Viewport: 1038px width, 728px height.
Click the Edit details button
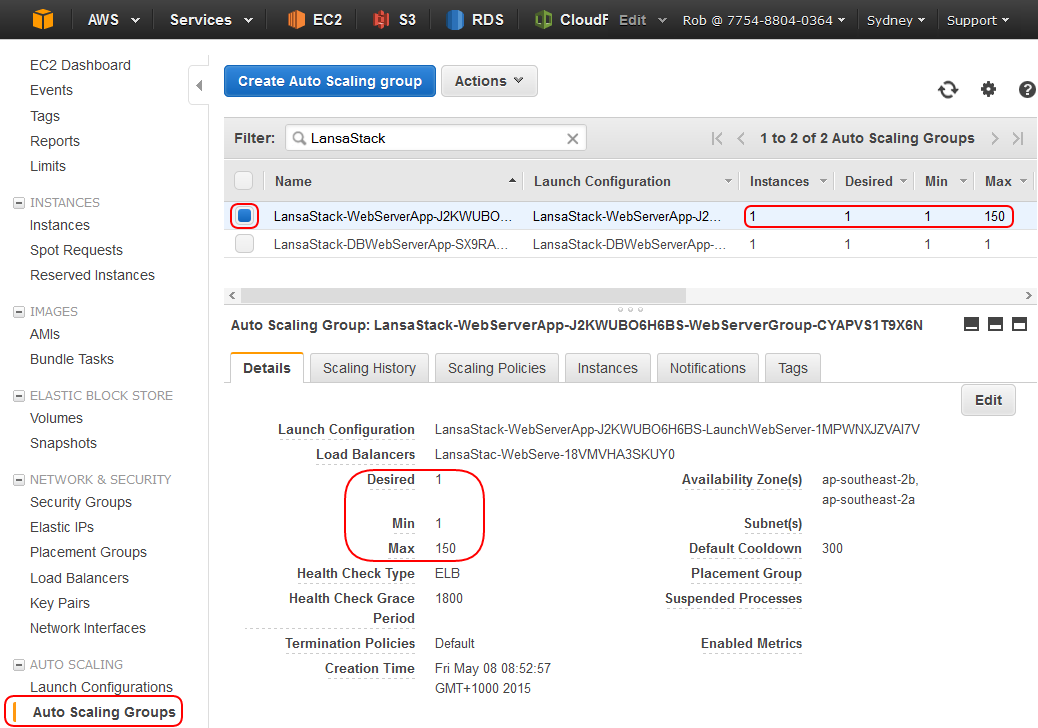pyautogui.click(x=988, y=400)
